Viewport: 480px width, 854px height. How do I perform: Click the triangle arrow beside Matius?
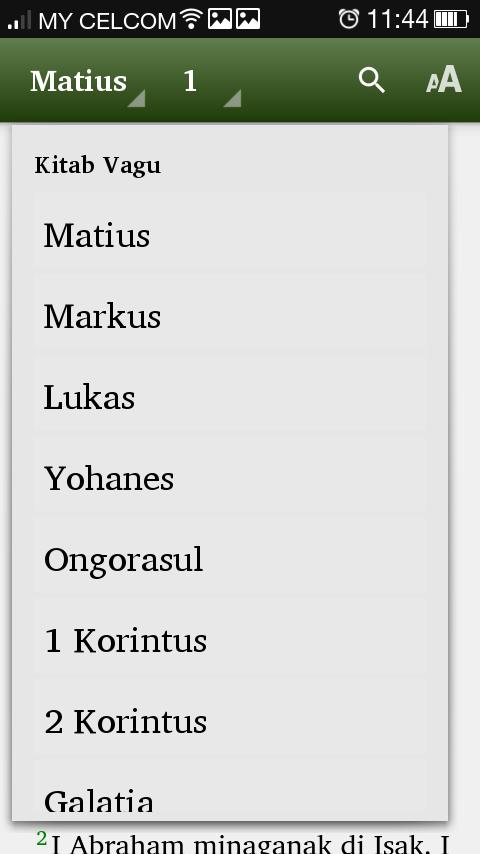point(136,99)
